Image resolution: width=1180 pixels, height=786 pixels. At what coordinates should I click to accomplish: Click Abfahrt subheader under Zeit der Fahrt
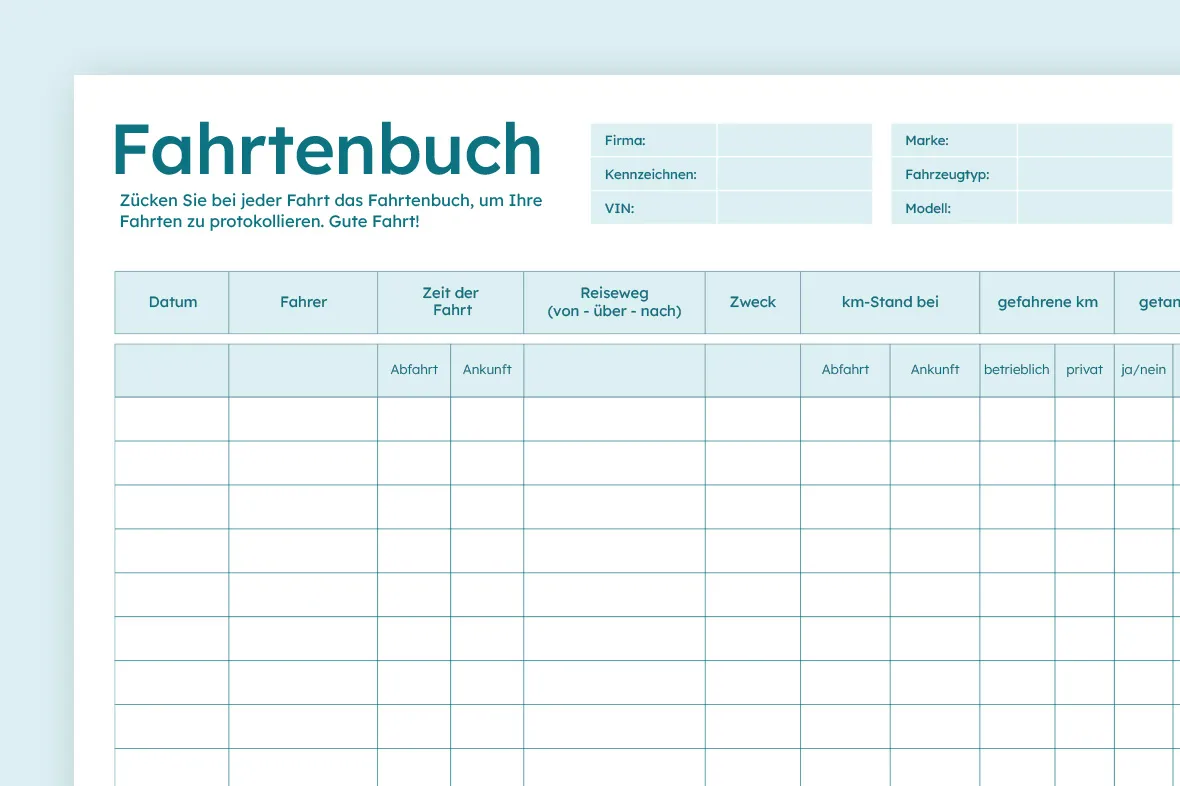(414, 370)
